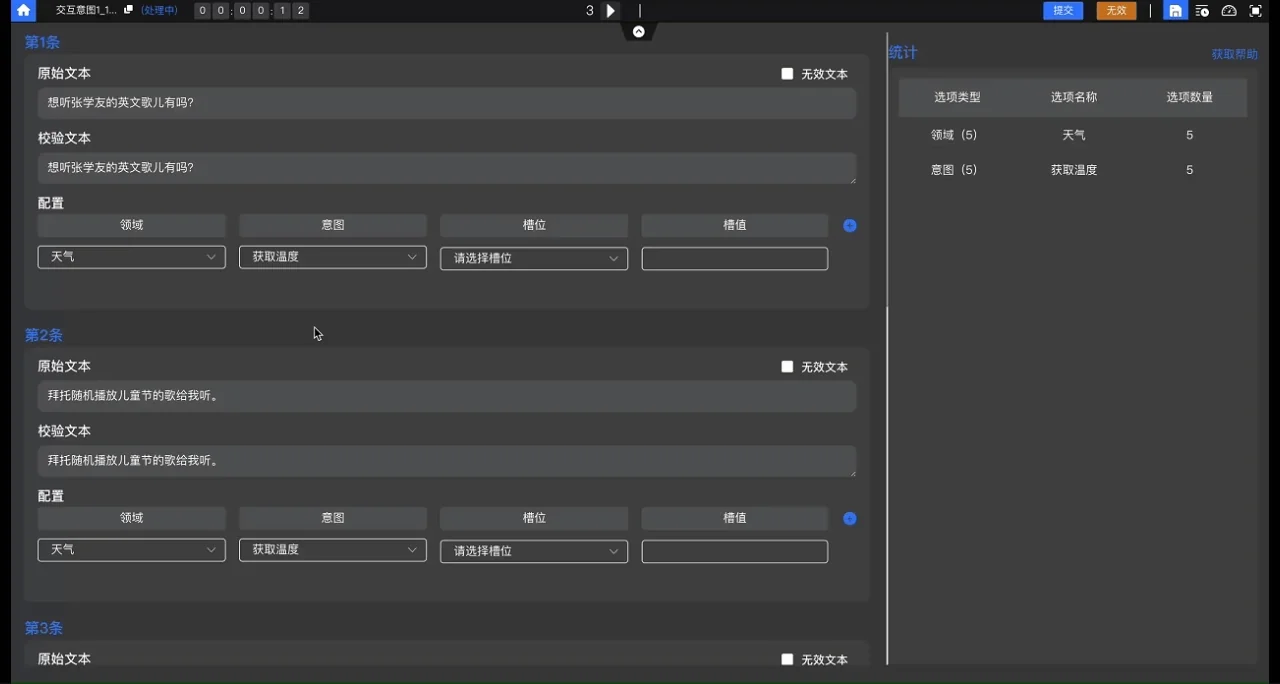The width and height of the screenshot is (1280, 684).
Task: Tick 无效文本 checkbox for item 3
Action: pos(787,660)
